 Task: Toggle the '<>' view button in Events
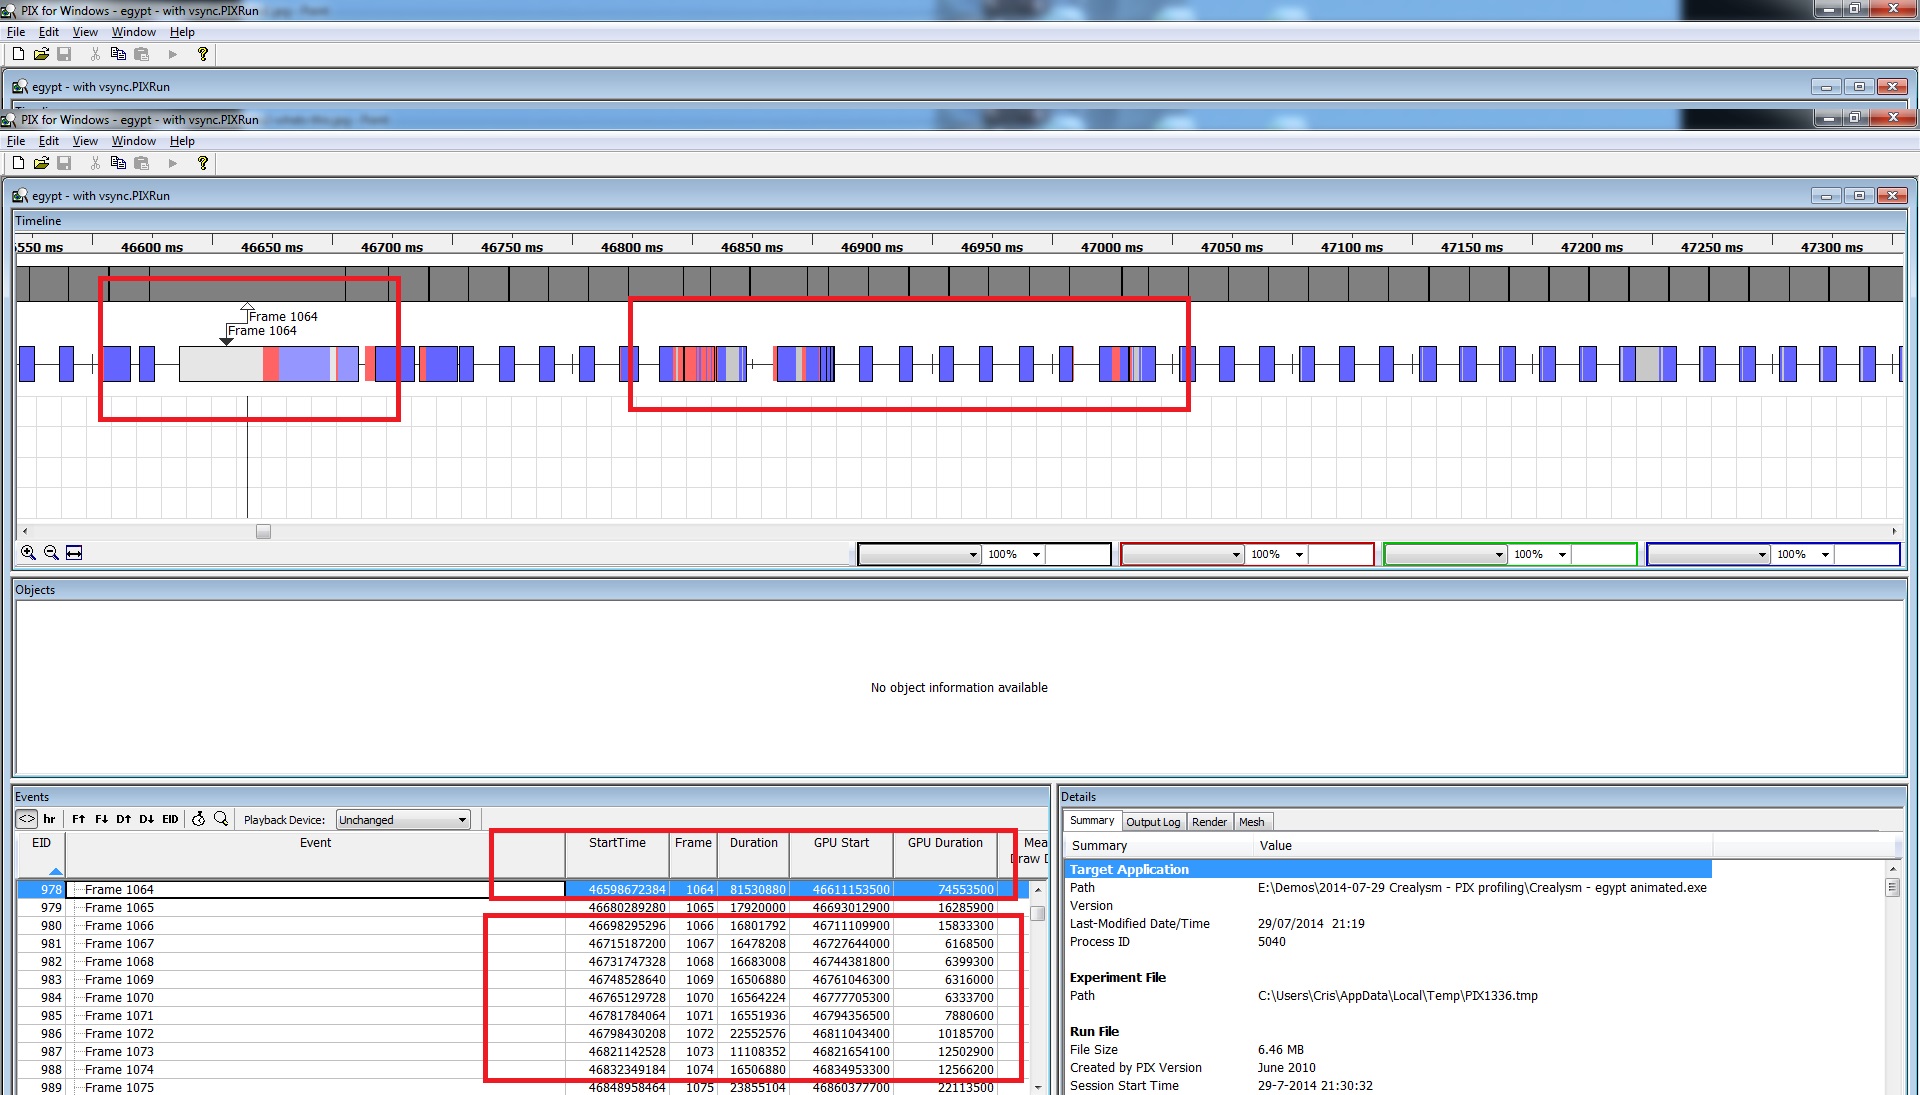pos(27,819)
